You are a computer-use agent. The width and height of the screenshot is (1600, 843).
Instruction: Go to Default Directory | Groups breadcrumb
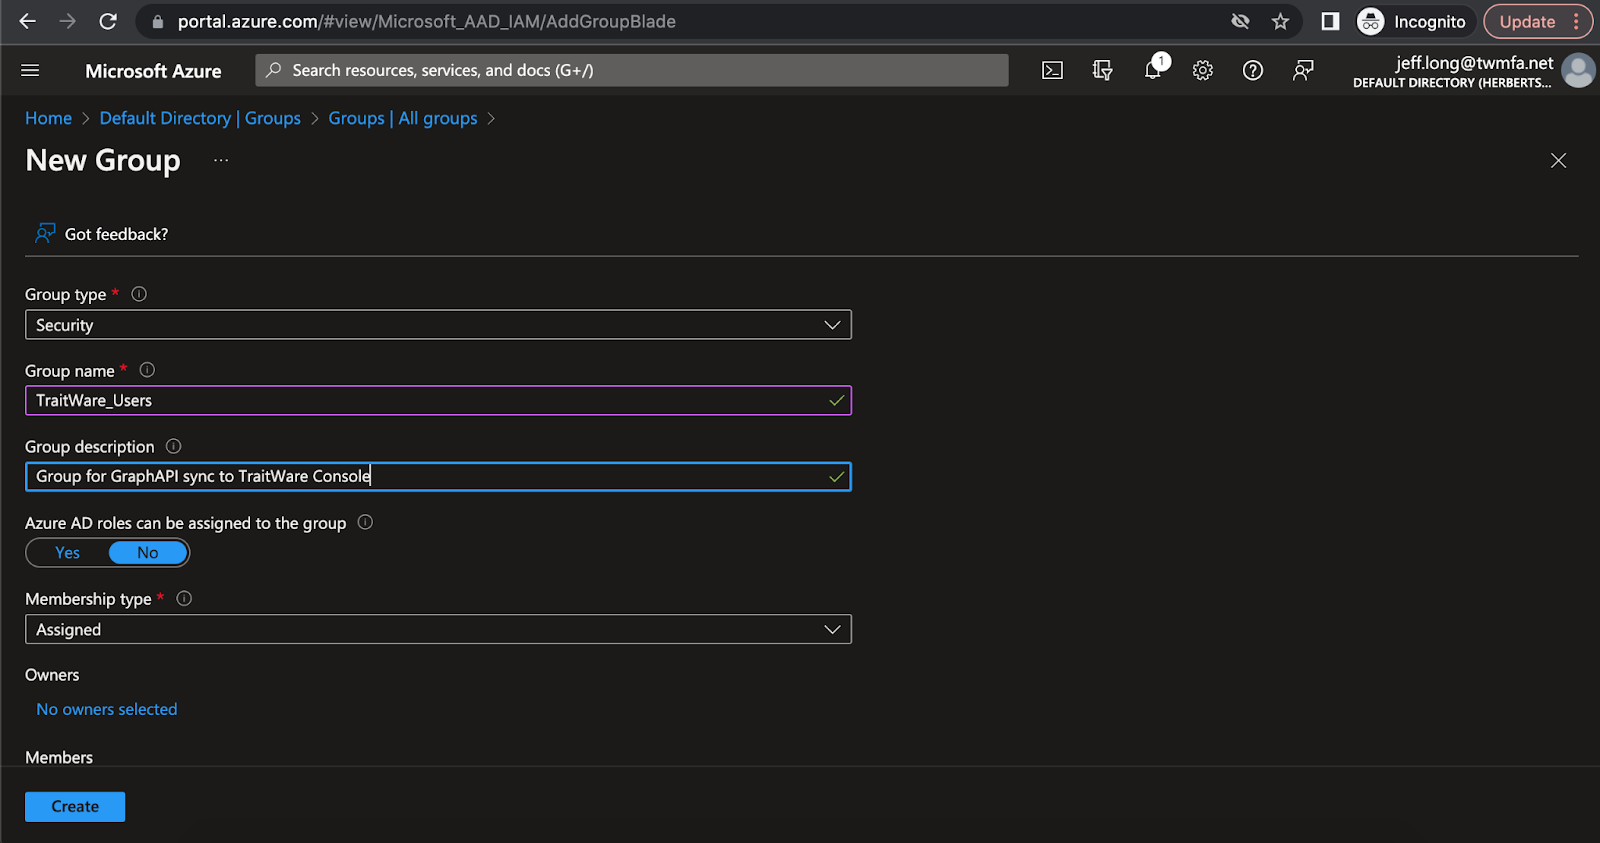click(x=200, y=118)
